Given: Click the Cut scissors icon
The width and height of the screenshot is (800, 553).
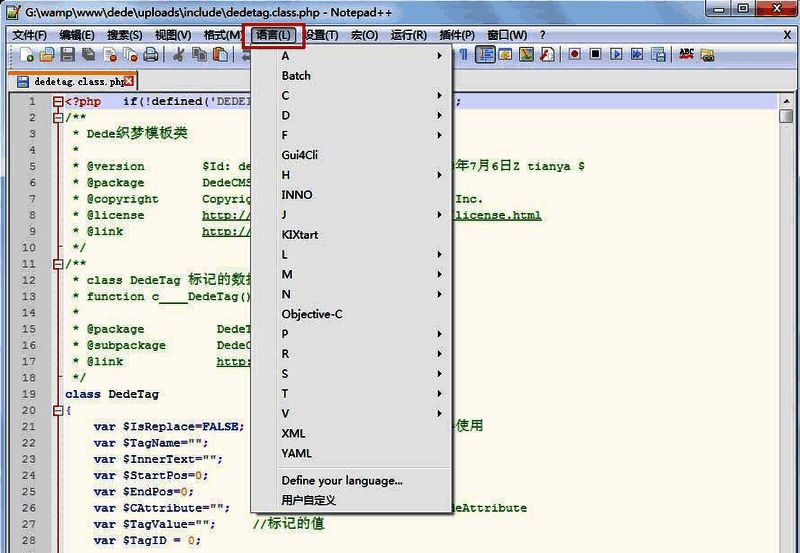Looking at the screenshot, I should click(x=179, y=55).
